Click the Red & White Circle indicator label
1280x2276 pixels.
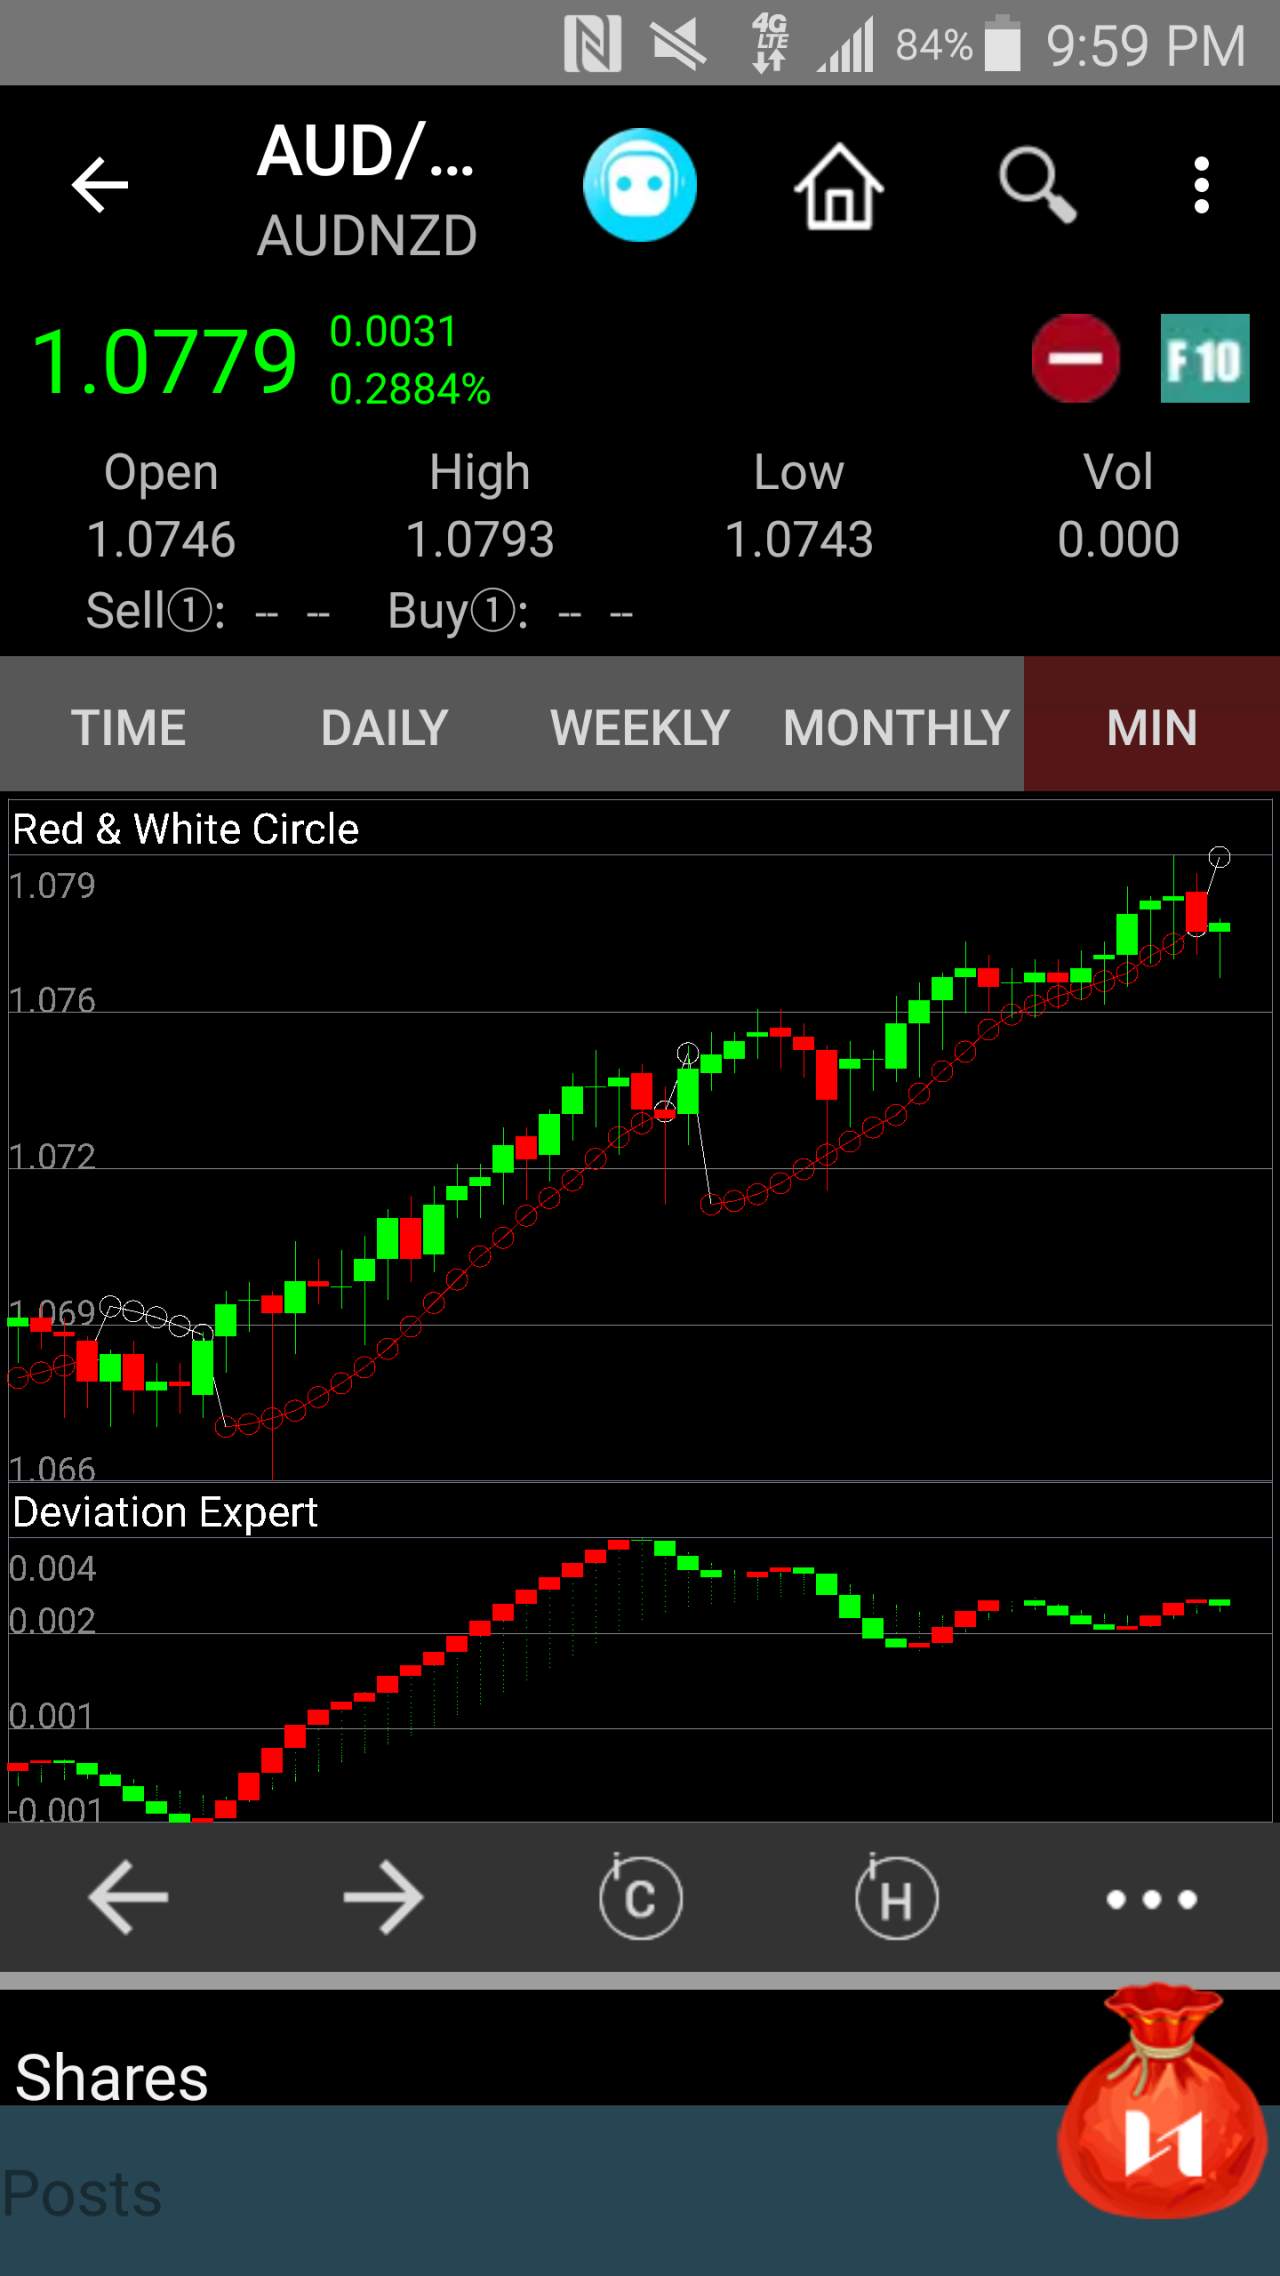point(185,829)
